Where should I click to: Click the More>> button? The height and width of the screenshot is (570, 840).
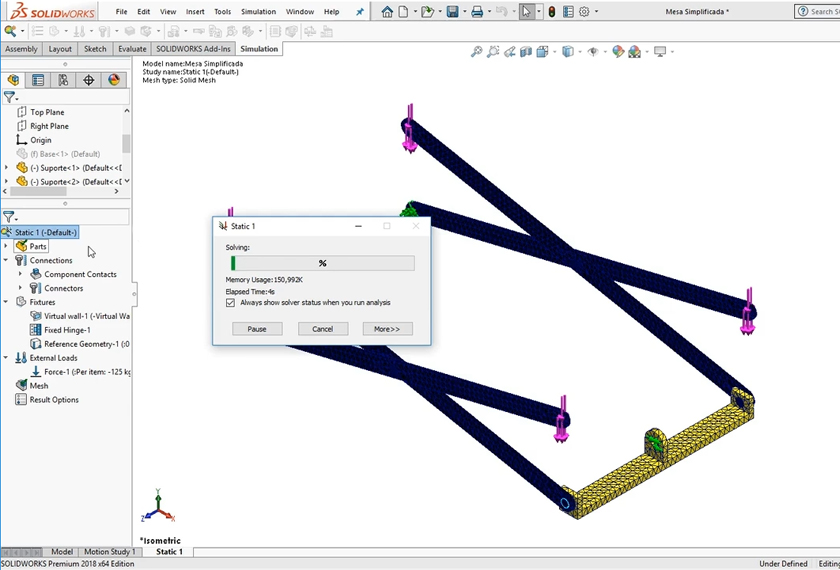pos(387,329)
